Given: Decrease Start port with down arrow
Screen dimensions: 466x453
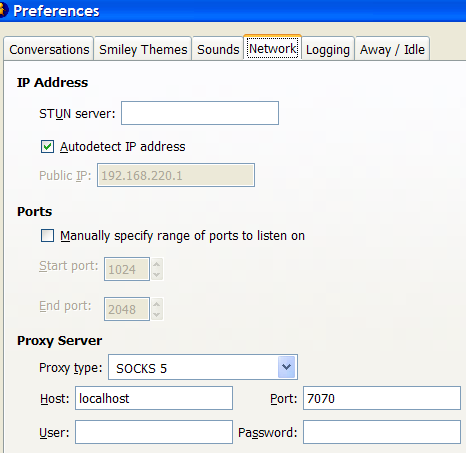Looking at the screenshot, I should pos(157,274).
